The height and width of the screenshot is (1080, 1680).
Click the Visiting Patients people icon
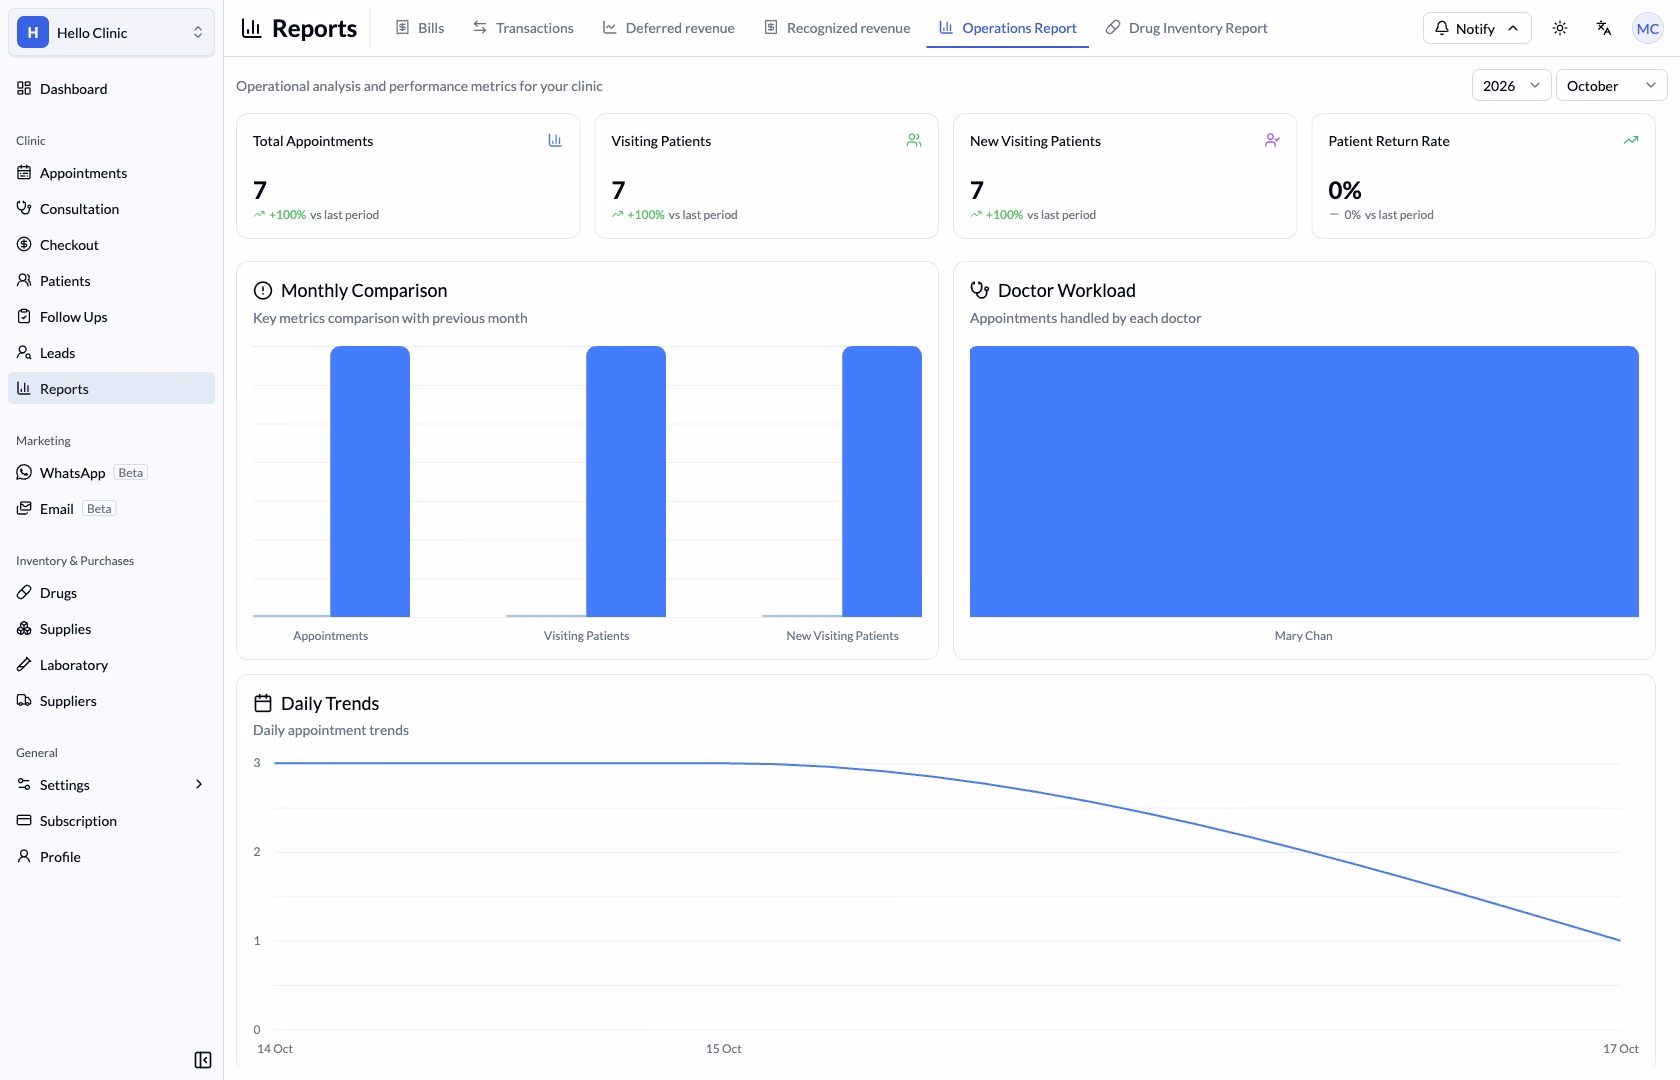[x=913, y=141]
